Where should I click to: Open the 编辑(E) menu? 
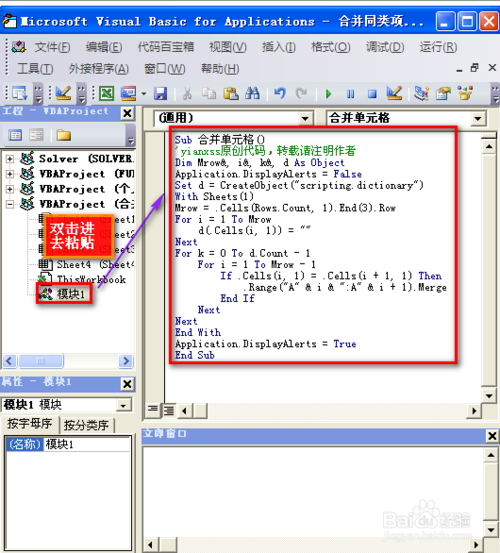104,47
